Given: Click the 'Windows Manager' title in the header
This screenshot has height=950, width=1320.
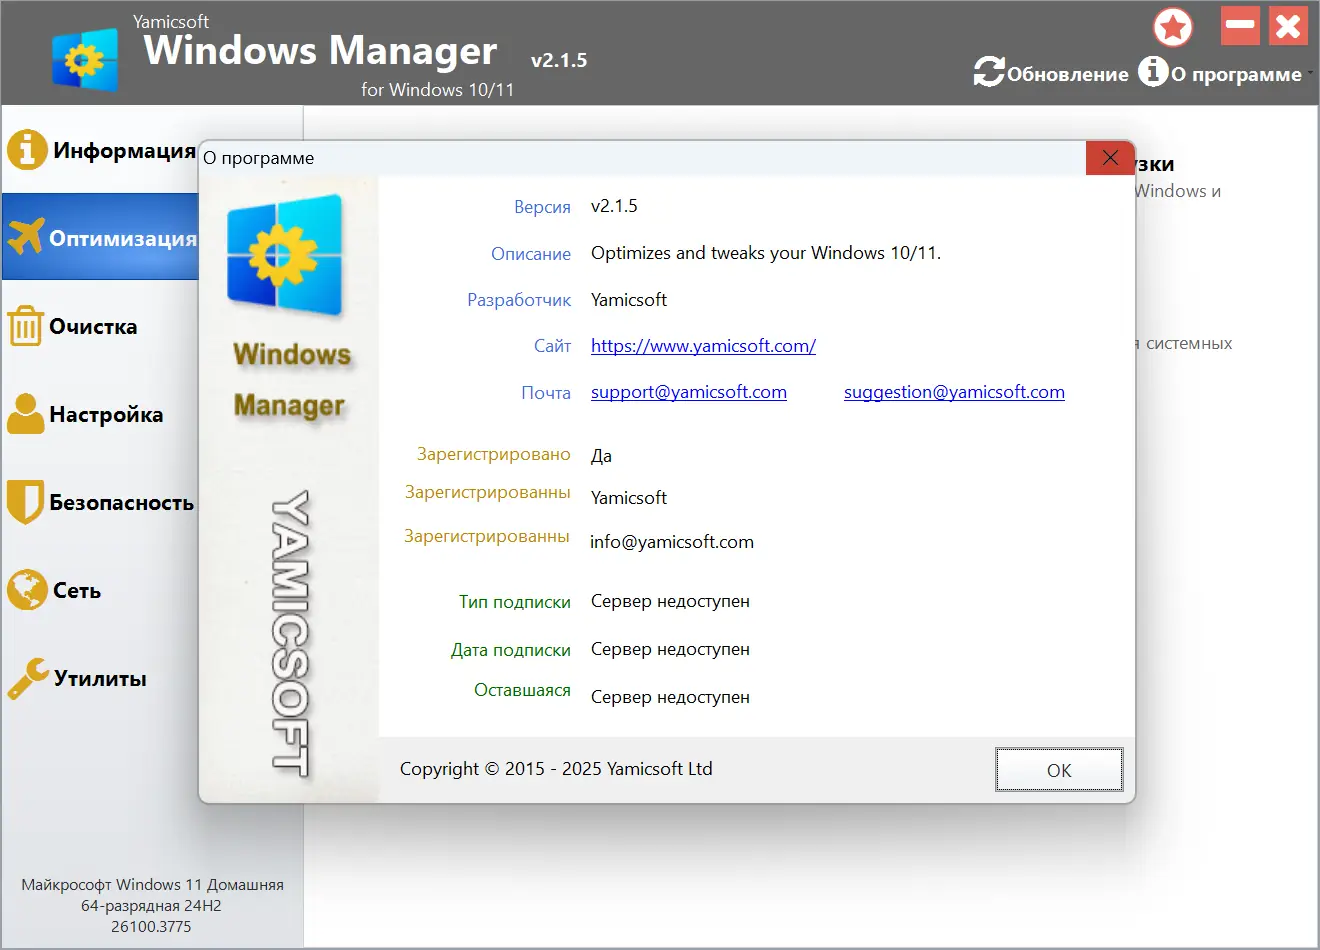Looking at the screenshot, I should point(320,50).
